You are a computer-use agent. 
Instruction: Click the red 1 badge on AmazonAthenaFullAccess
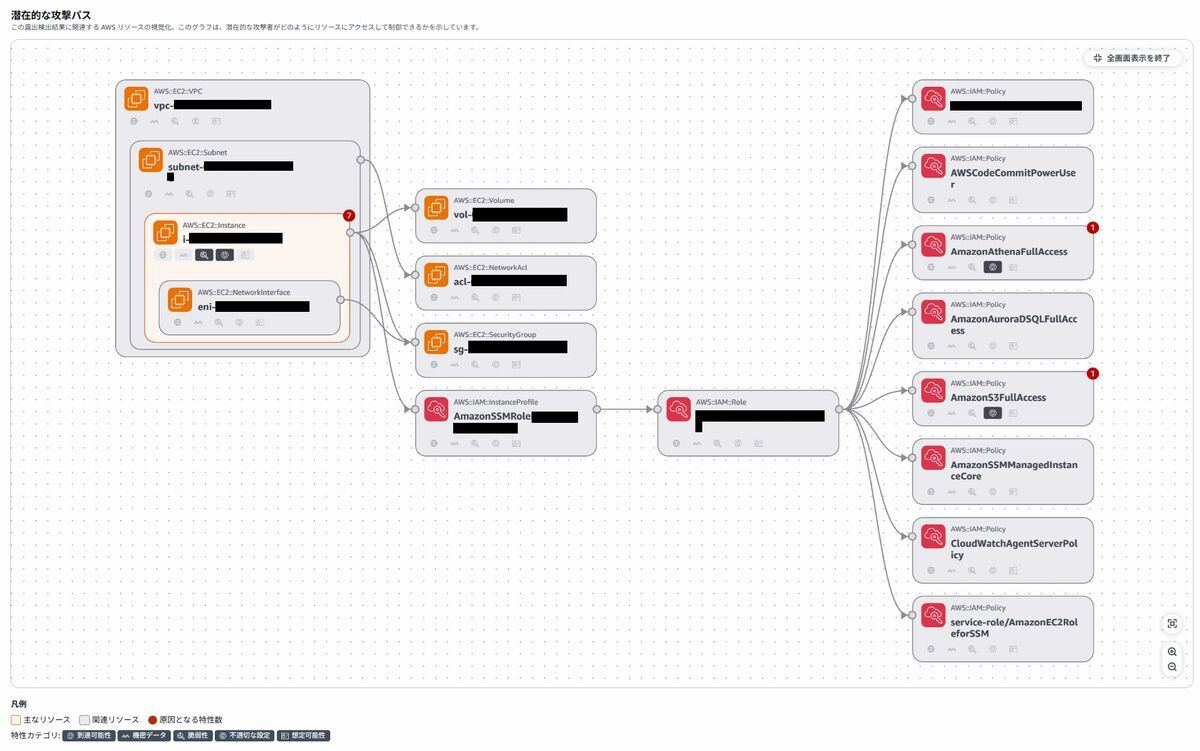click(x=1093, y=228)
